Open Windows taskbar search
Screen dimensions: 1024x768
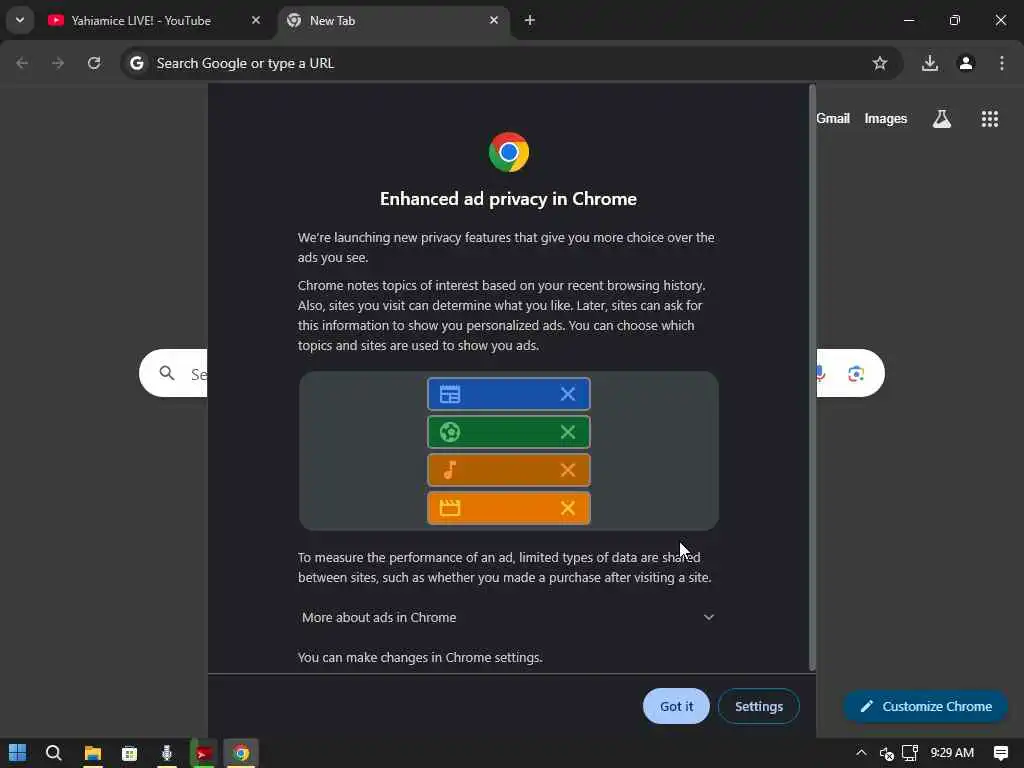[54, 753]
